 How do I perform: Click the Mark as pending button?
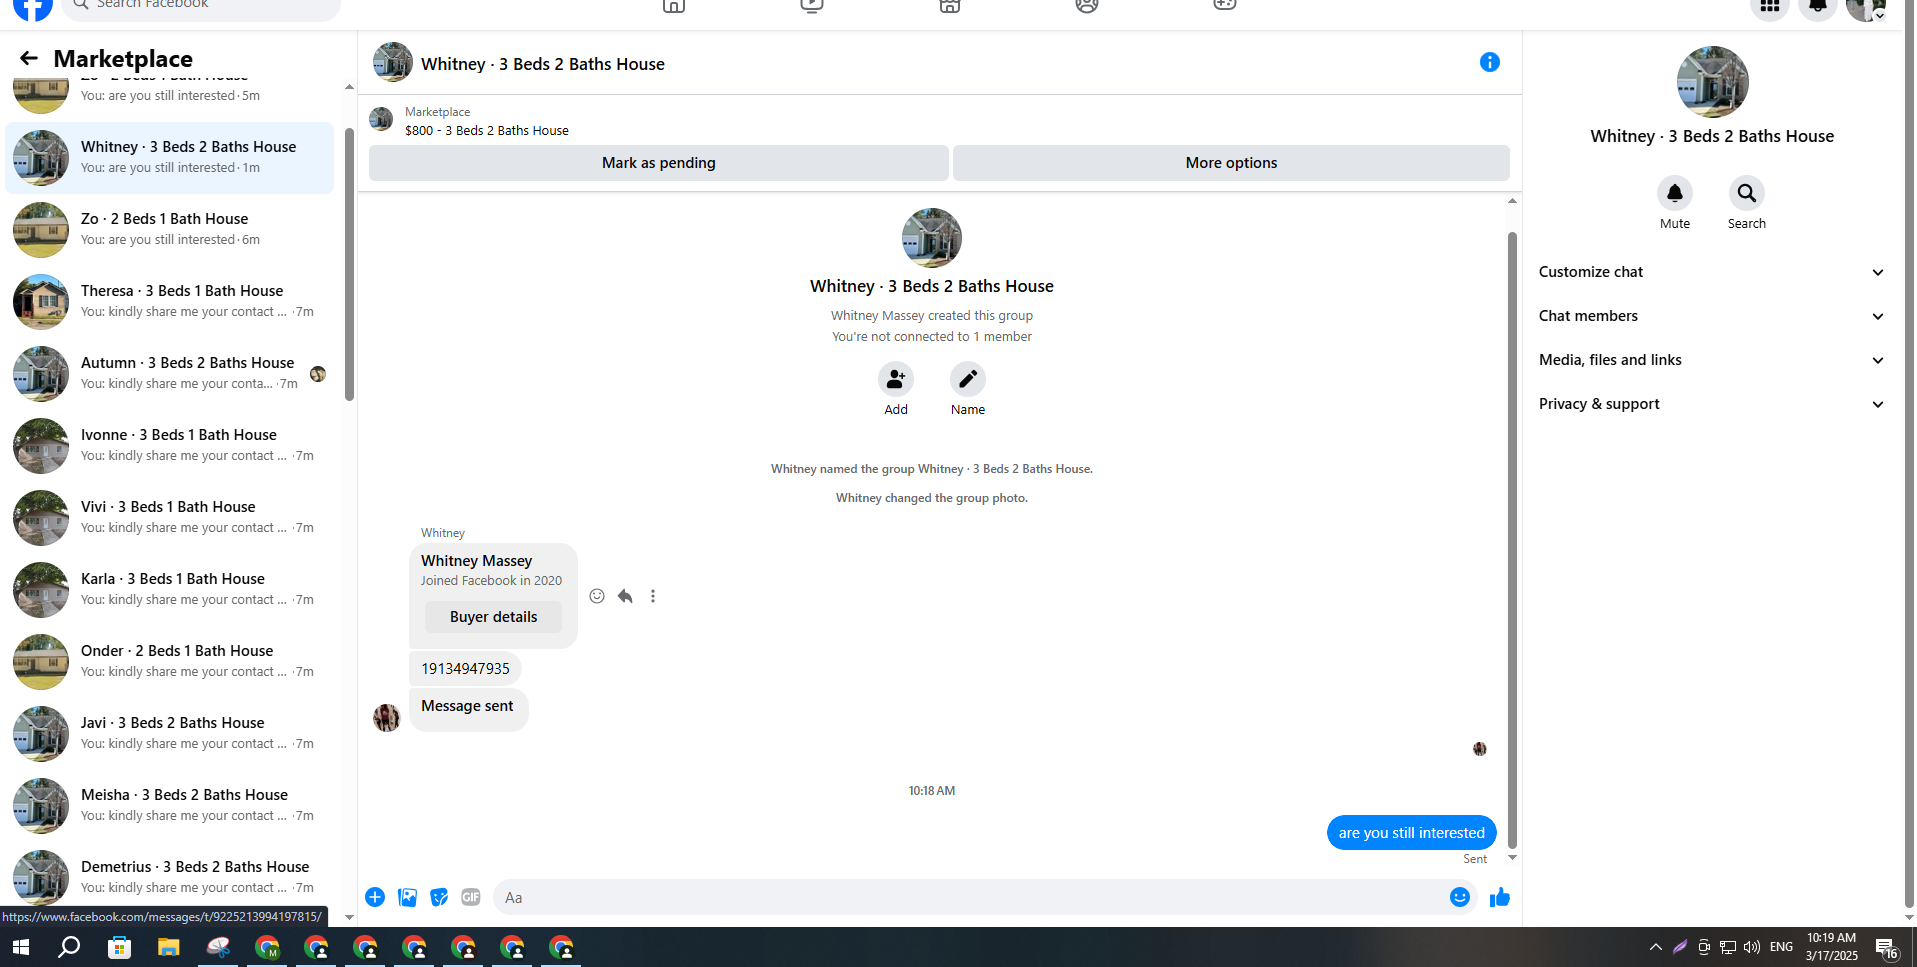pos(658,163)
